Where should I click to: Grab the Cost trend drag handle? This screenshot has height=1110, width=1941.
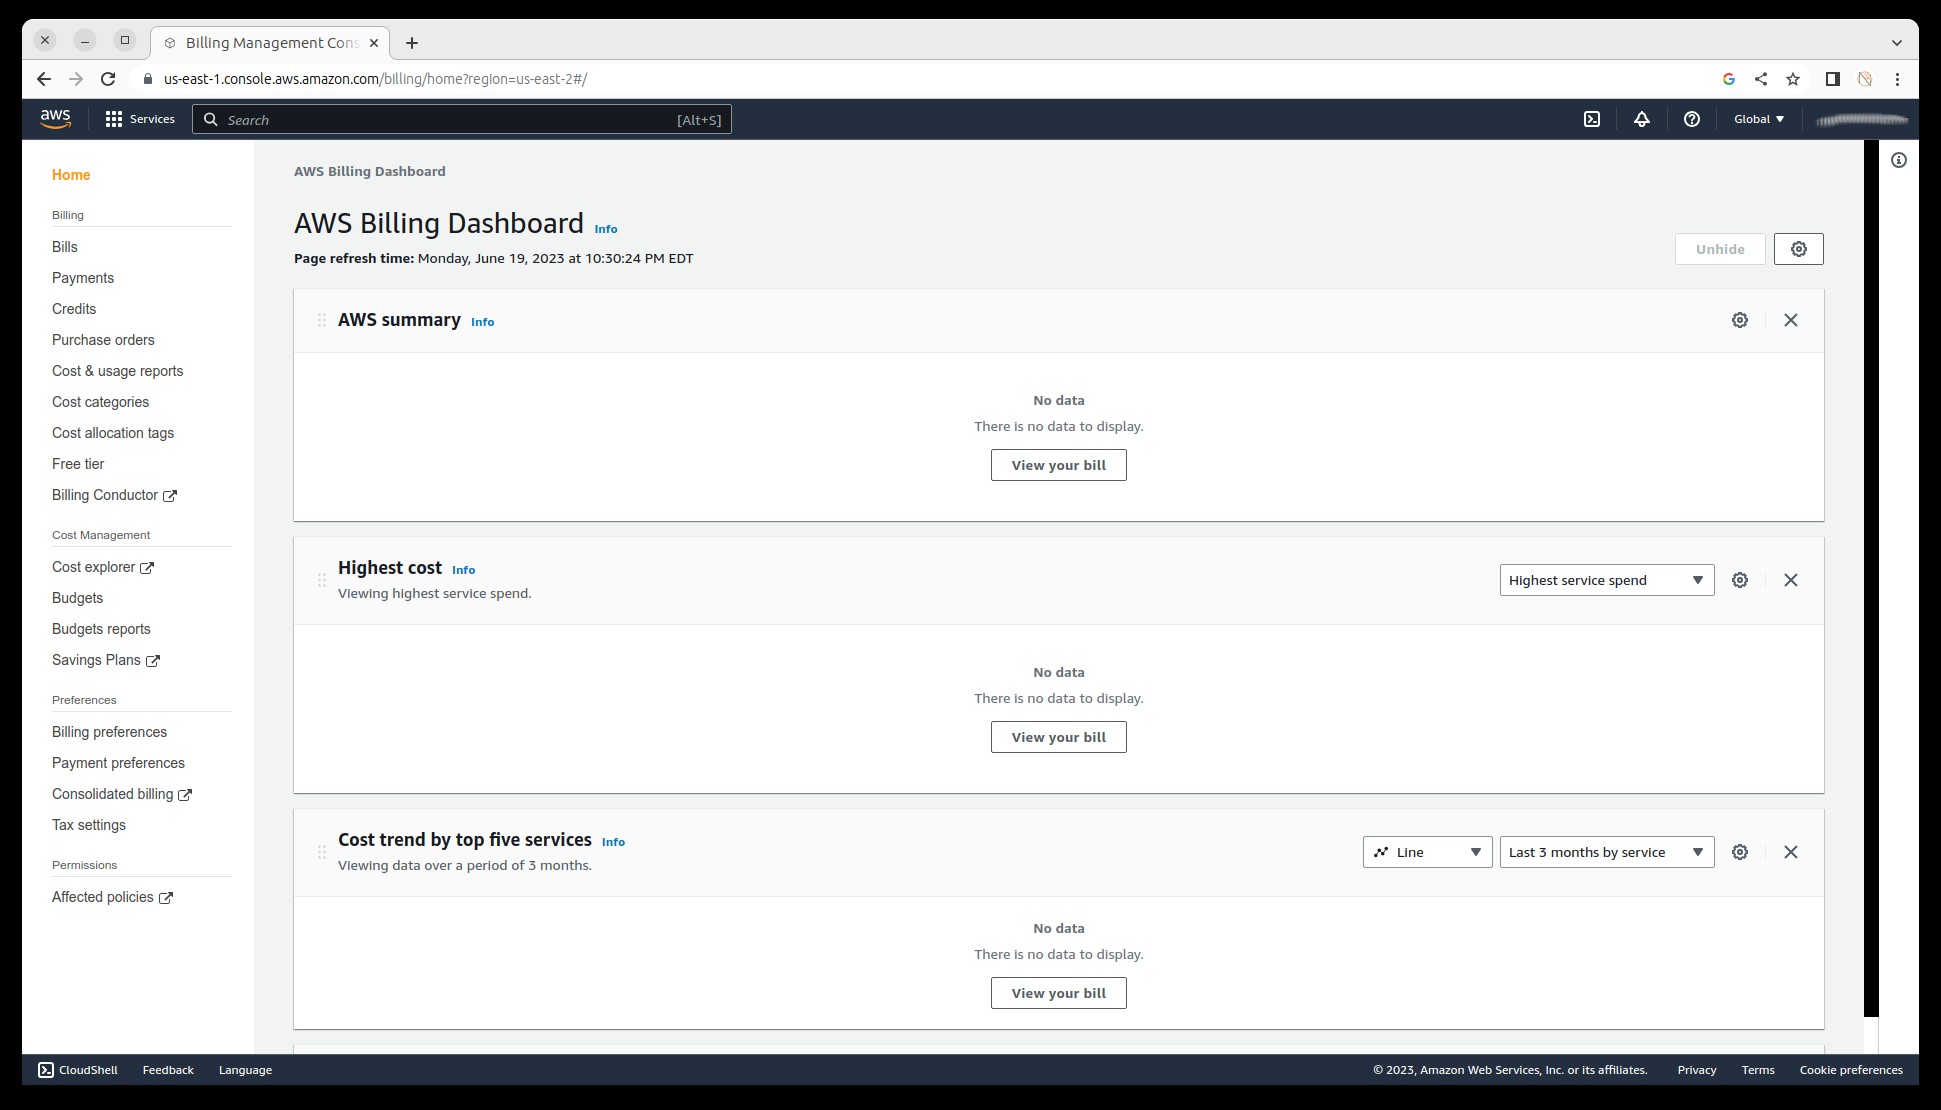pyautogui.click(x=322, y=852)
